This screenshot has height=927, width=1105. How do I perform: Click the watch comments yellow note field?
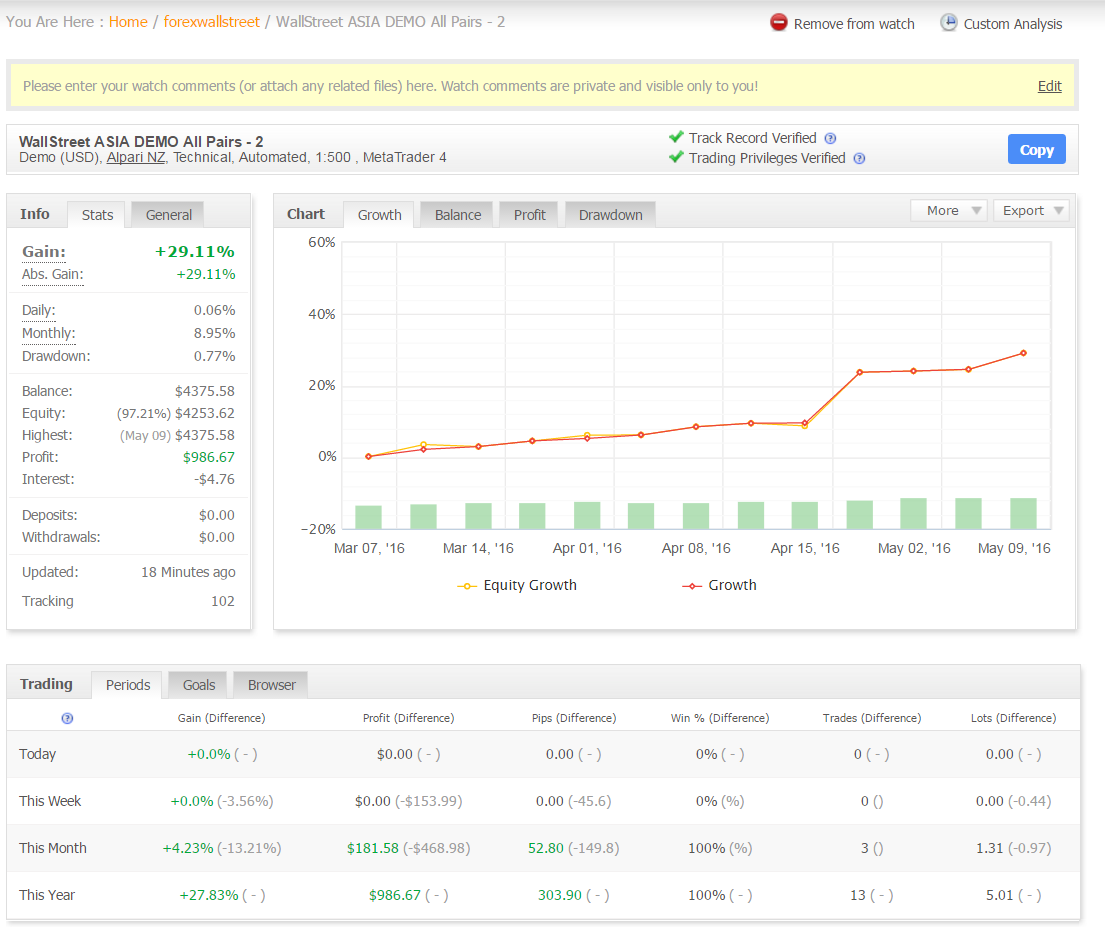pos(542,86)
